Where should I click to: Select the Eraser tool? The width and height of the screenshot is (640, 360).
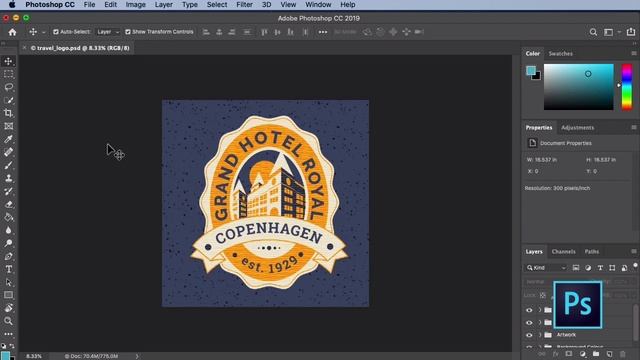pyautogui.click(x=8, y=204)
